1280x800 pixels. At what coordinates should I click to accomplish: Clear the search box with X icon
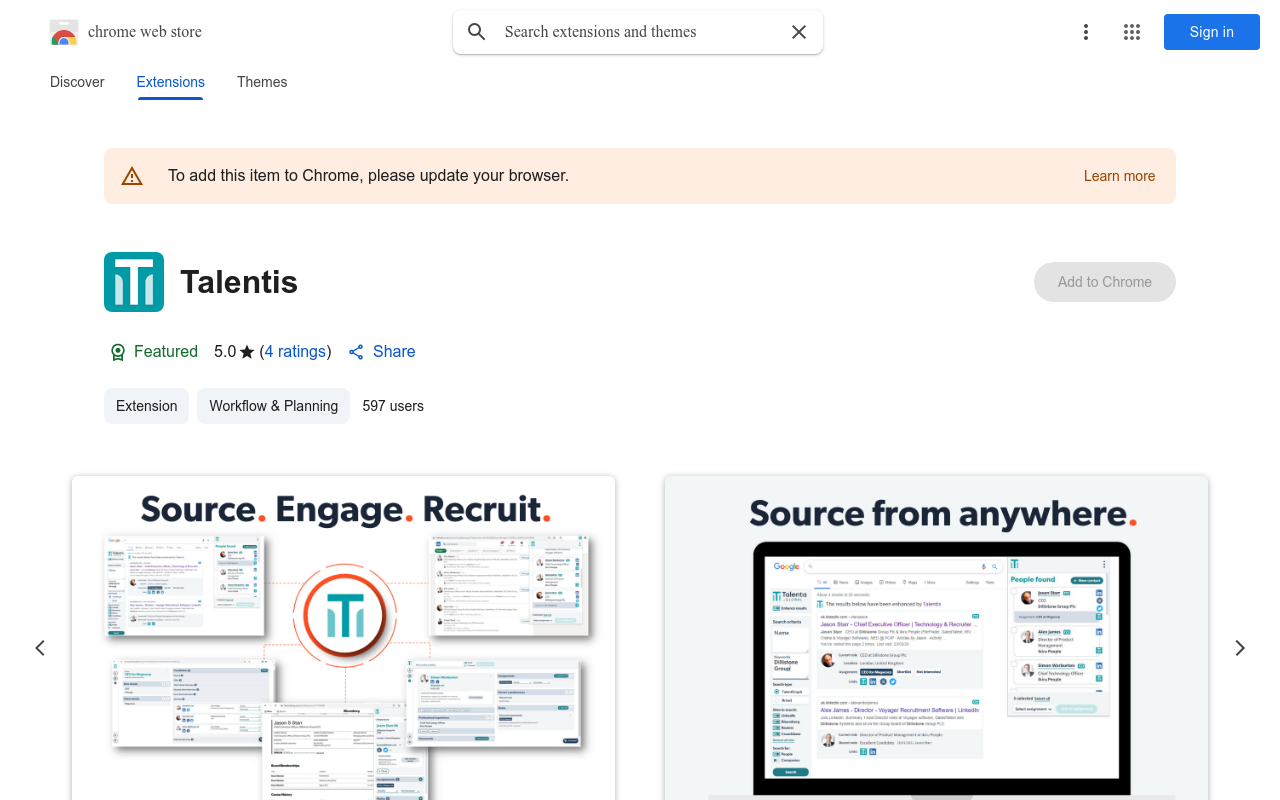[799, 32]
